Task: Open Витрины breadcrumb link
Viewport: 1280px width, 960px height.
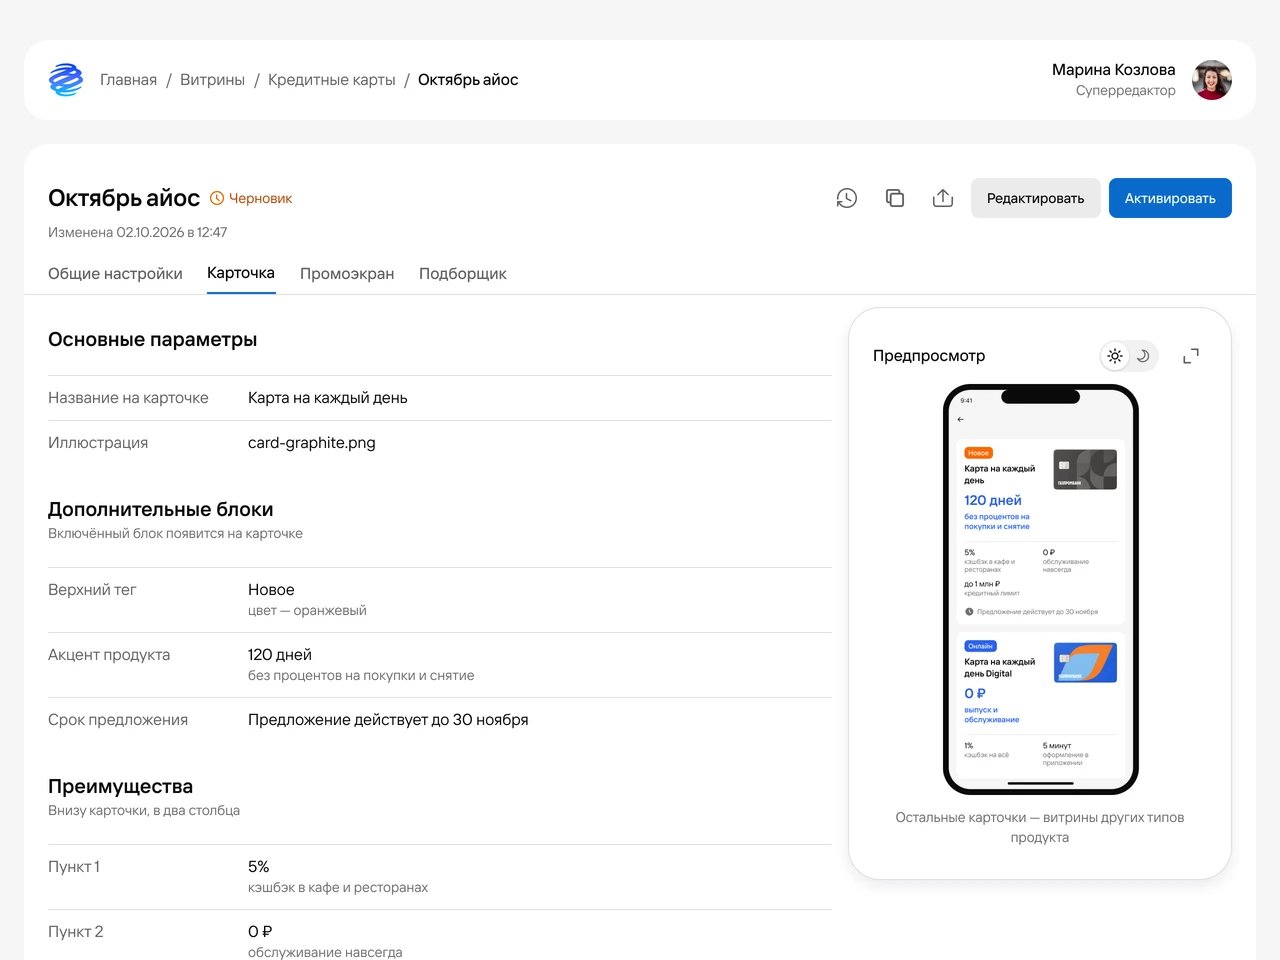Action: coord(212,80)
